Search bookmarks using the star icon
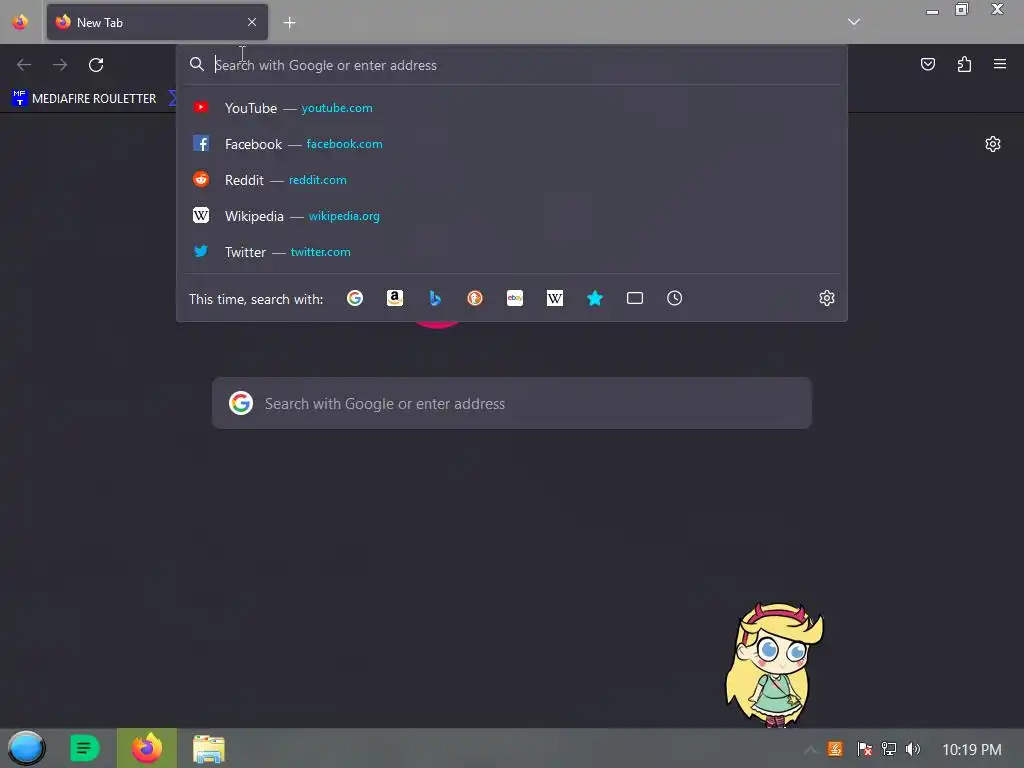This screenshot has width=1024, height=768. (595, 298)
